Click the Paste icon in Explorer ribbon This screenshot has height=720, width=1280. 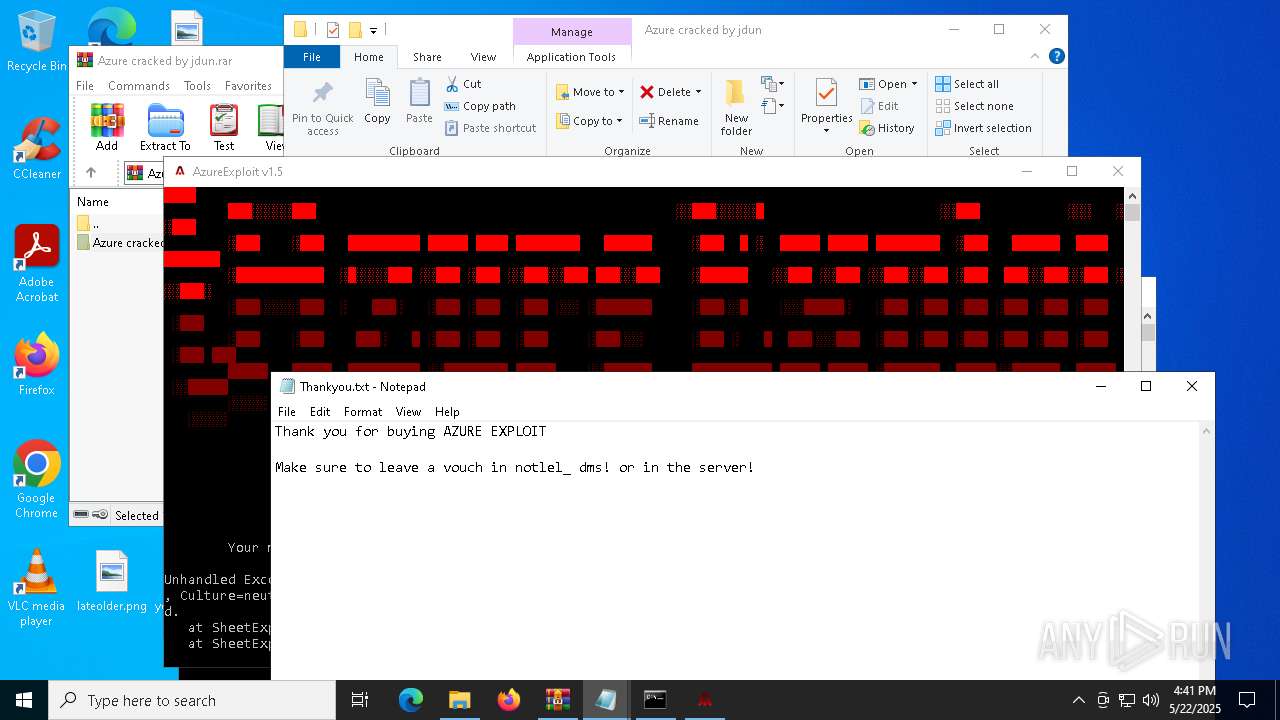click(x=419, y=93)
